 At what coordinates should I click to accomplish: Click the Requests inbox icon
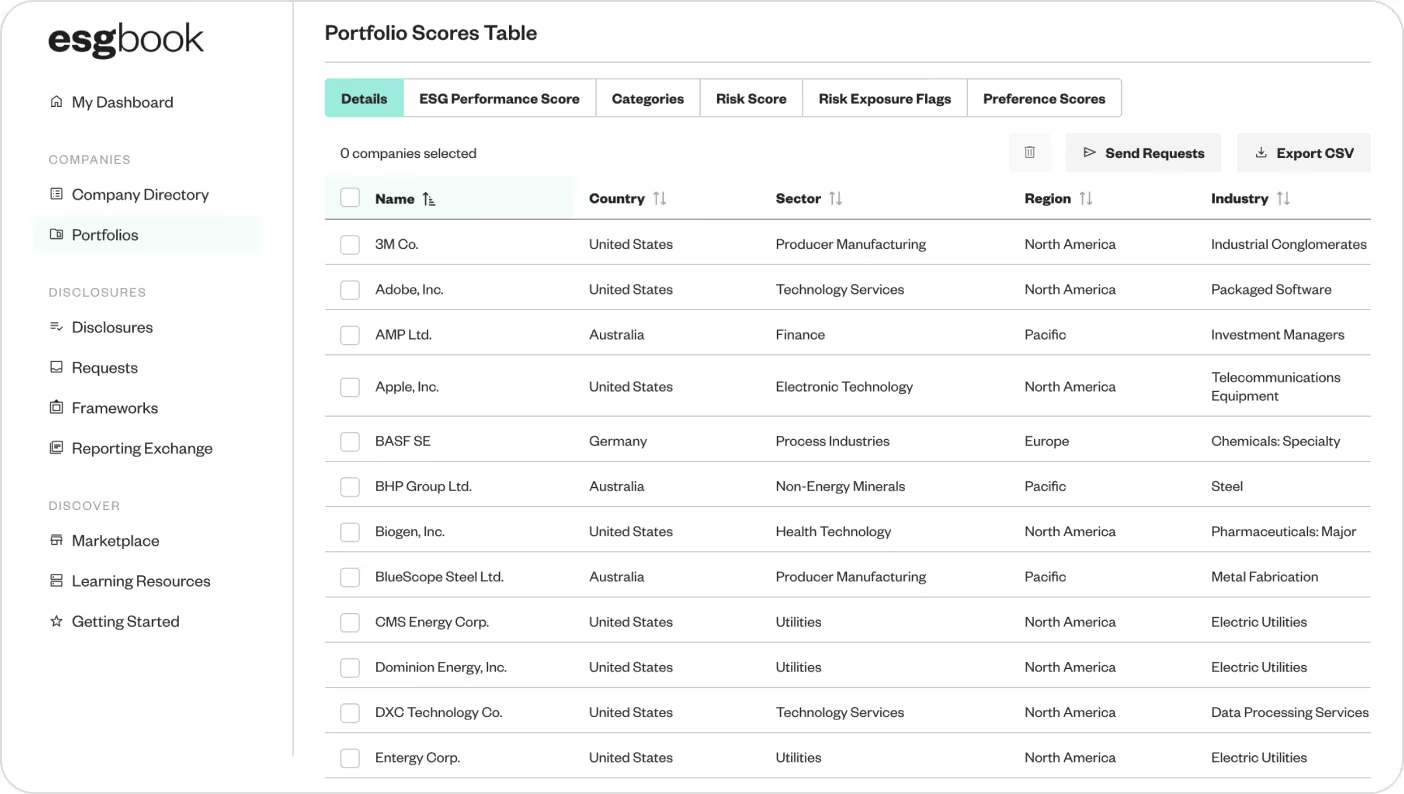(56, 367)
